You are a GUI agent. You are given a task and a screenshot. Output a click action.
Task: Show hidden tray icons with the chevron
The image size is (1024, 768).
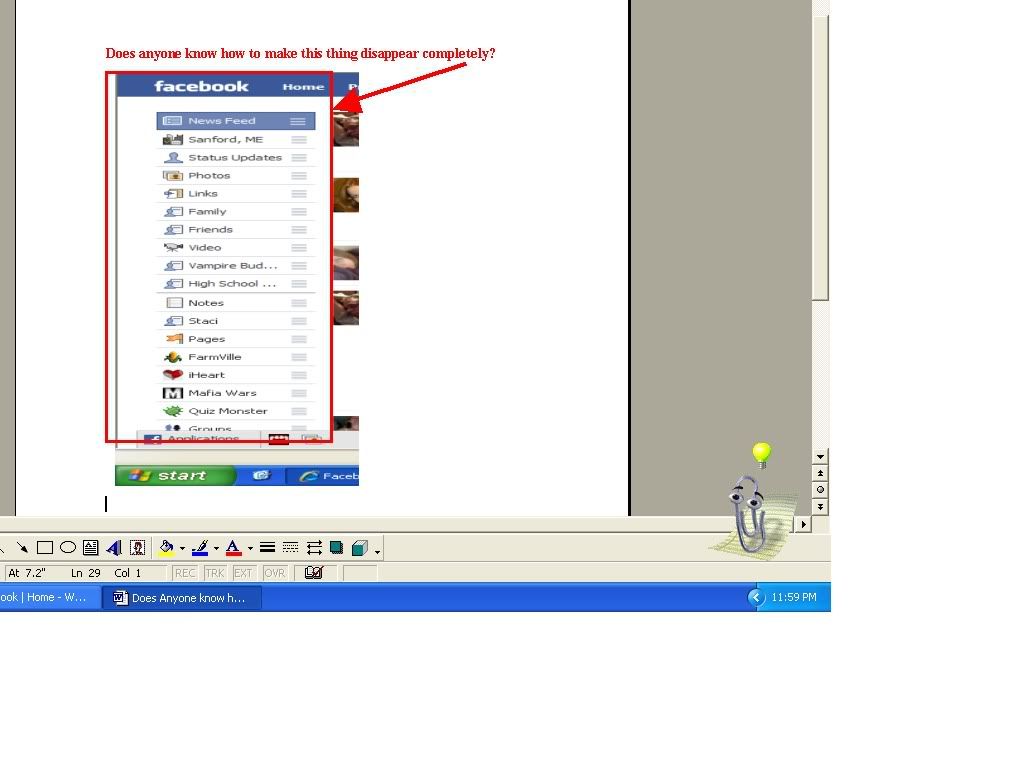coord(756,597)
